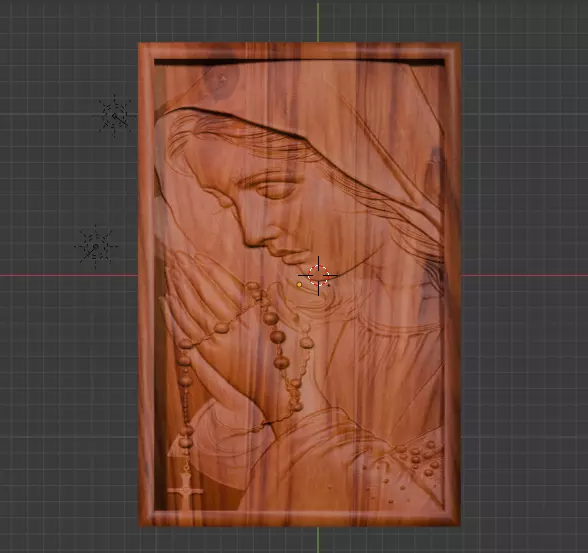Click the red-white 3D cursor crosshair
The image size is (588, 553).
[318, 276]
